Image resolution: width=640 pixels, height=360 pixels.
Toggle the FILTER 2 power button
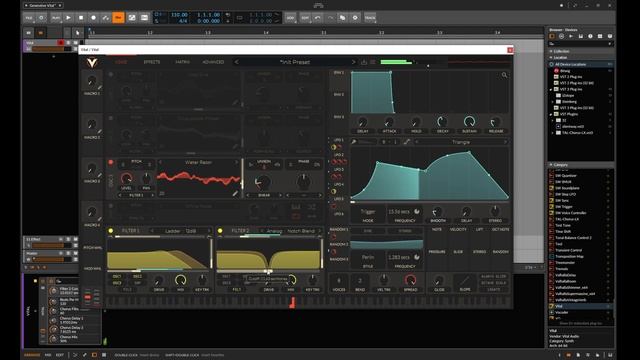pos(220,231)
